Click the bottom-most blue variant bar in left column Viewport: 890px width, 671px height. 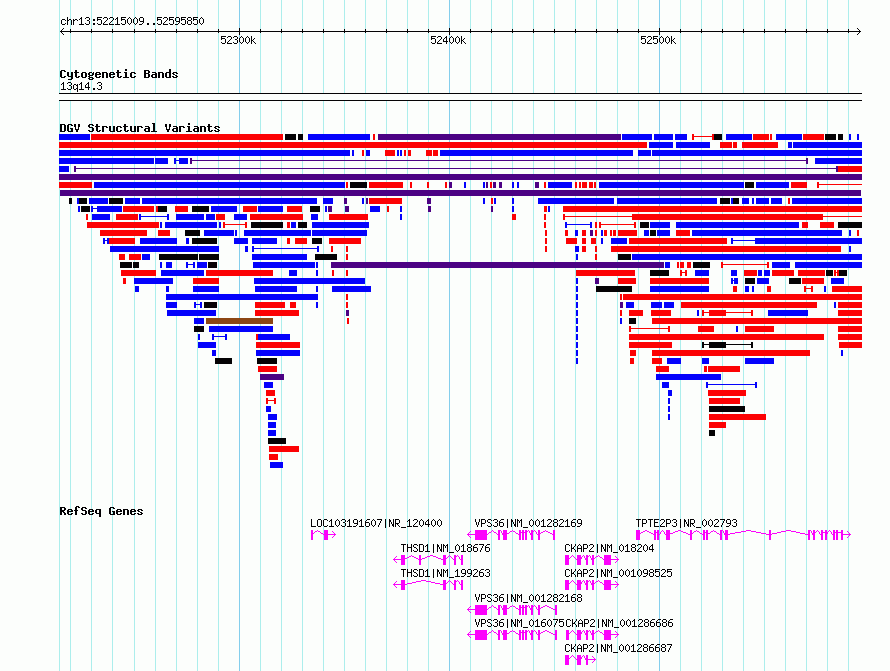(276, 465)
